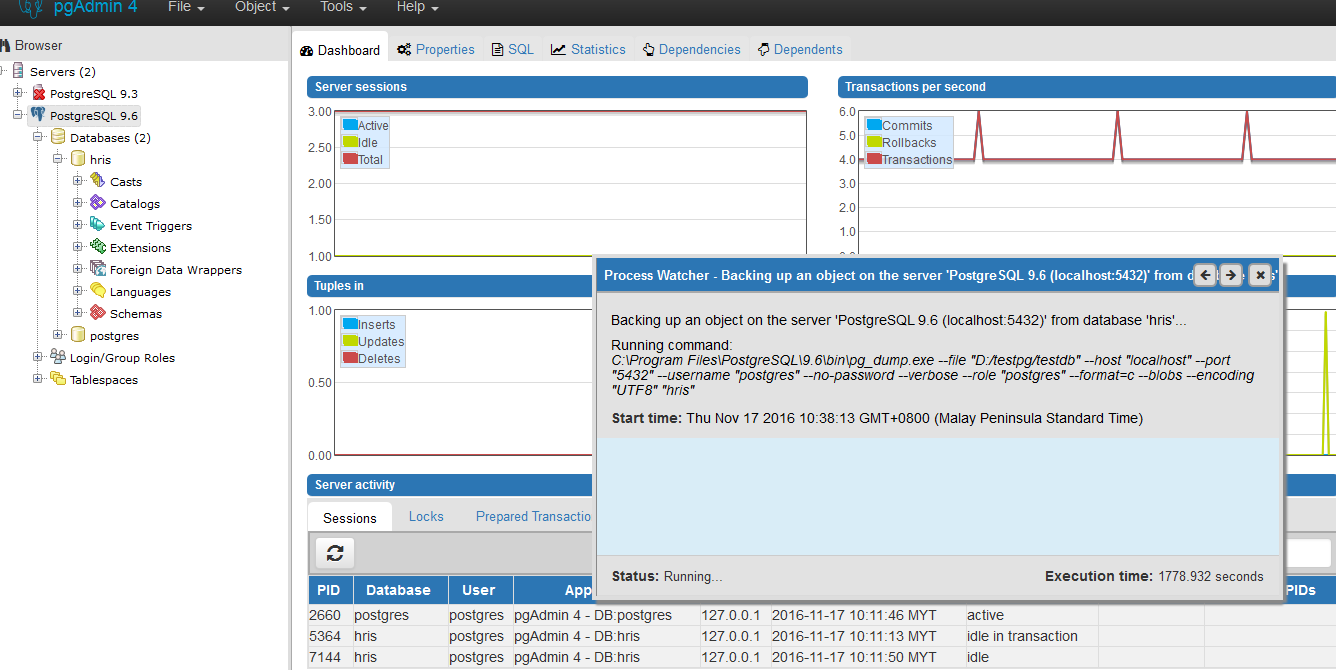This screenshot has height=670, width=1336.
Task: Select the session row with PID 5364
Action: 822,636
